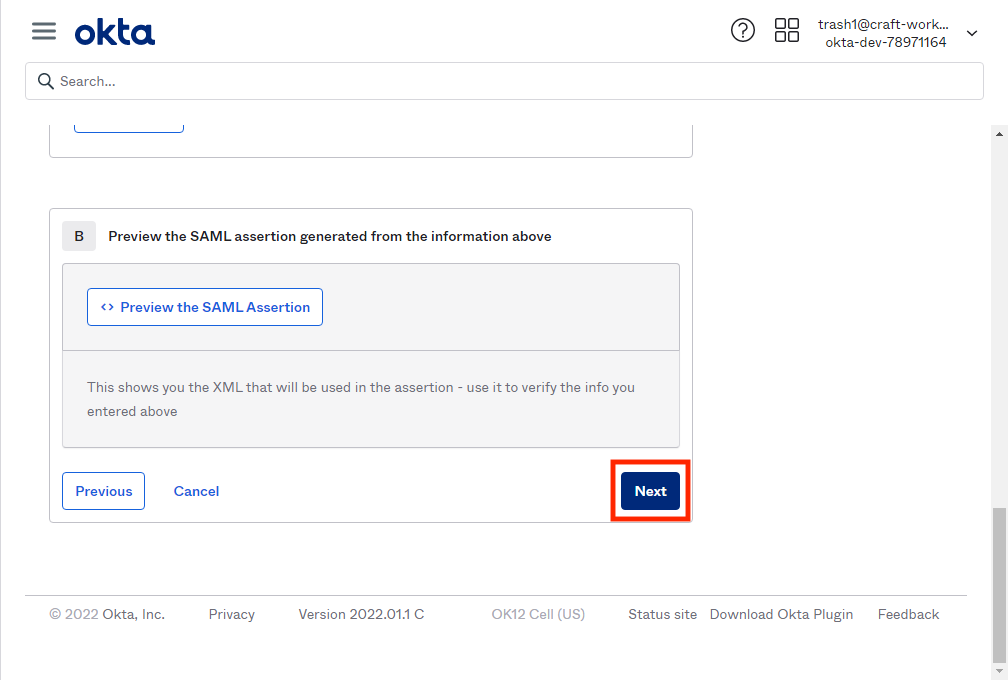Open the Feedback link

coord(908,614)
